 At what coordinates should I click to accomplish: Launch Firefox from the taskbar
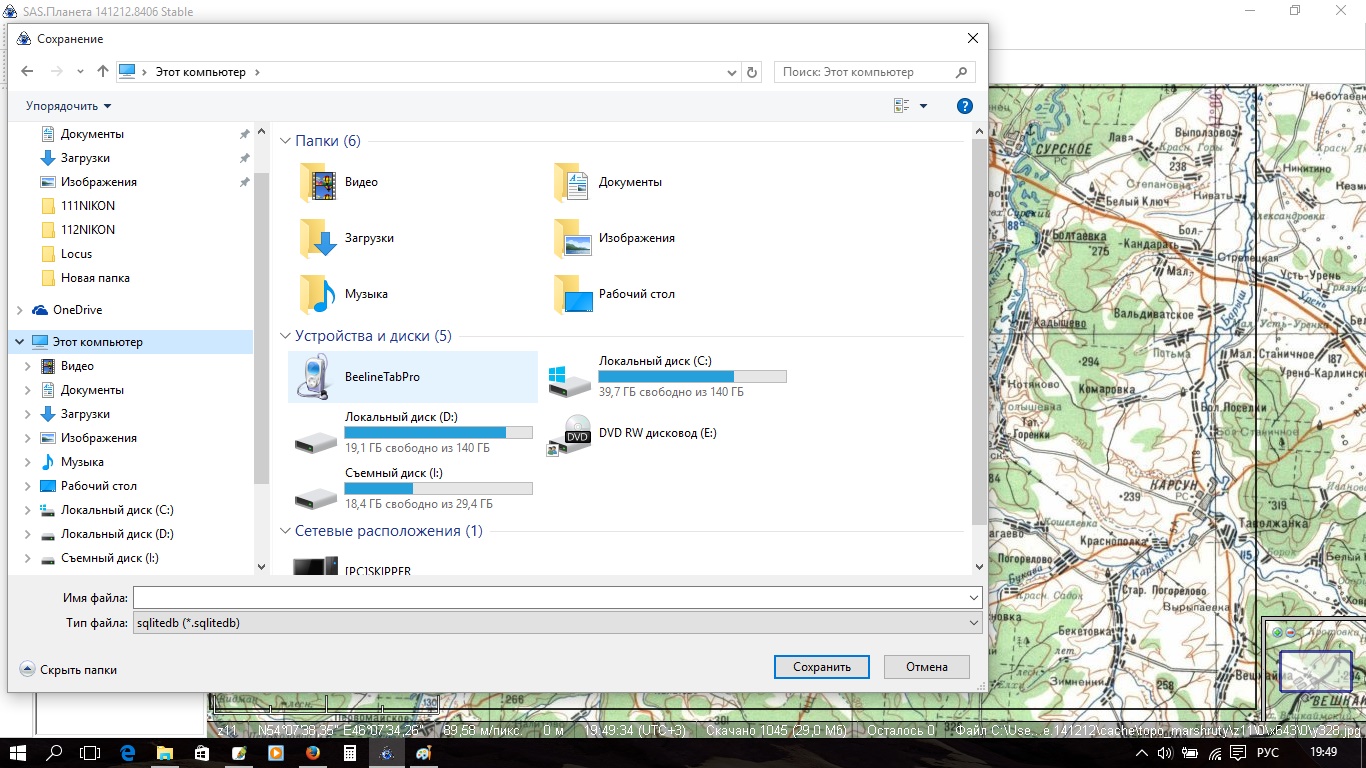coord(313,753)
